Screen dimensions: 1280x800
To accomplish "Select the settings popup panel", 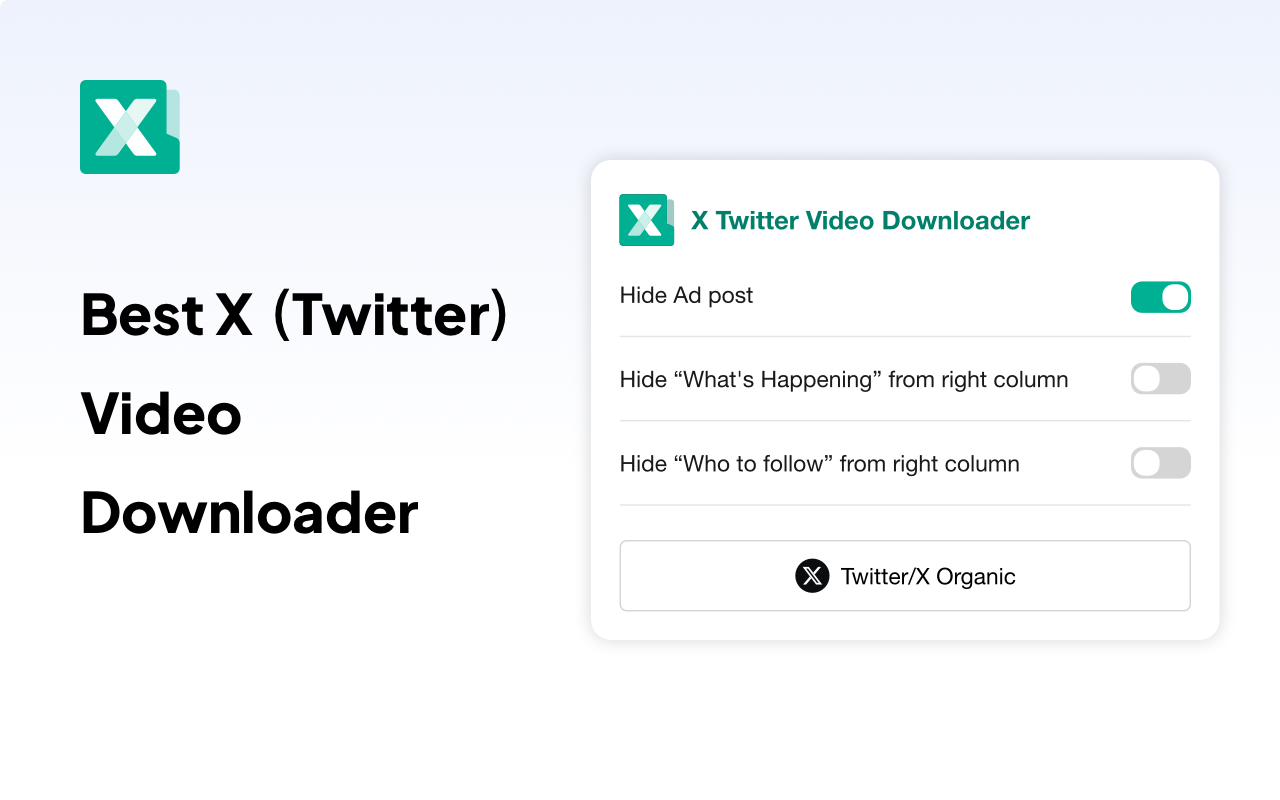I will coord(905,398).
